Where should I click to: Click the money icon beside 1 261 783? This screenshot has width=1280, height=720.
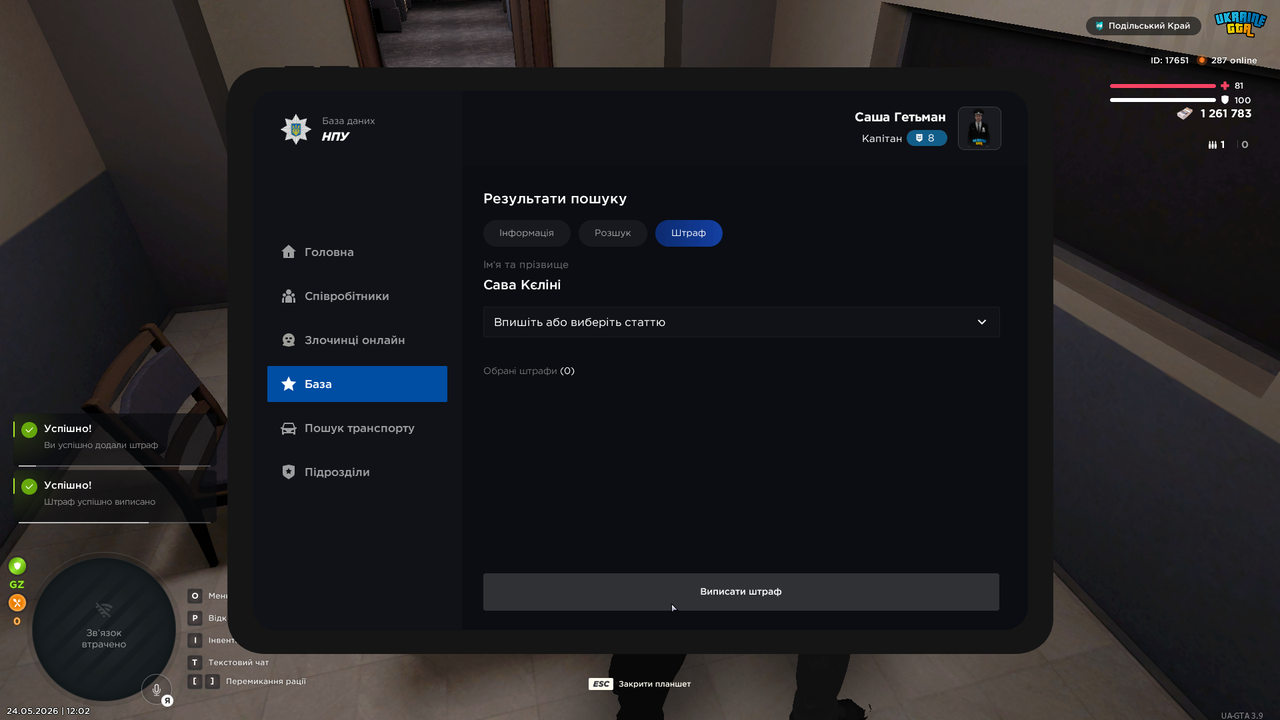(x=1185, y=114)
